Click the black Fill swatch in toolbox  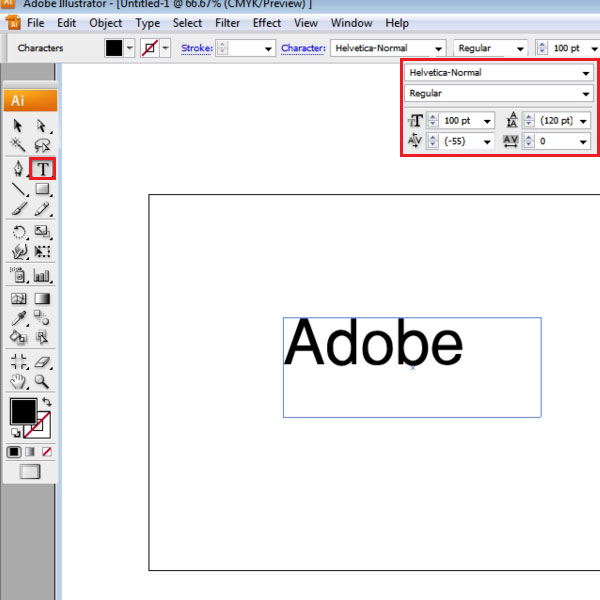click(x=23, y=411)
